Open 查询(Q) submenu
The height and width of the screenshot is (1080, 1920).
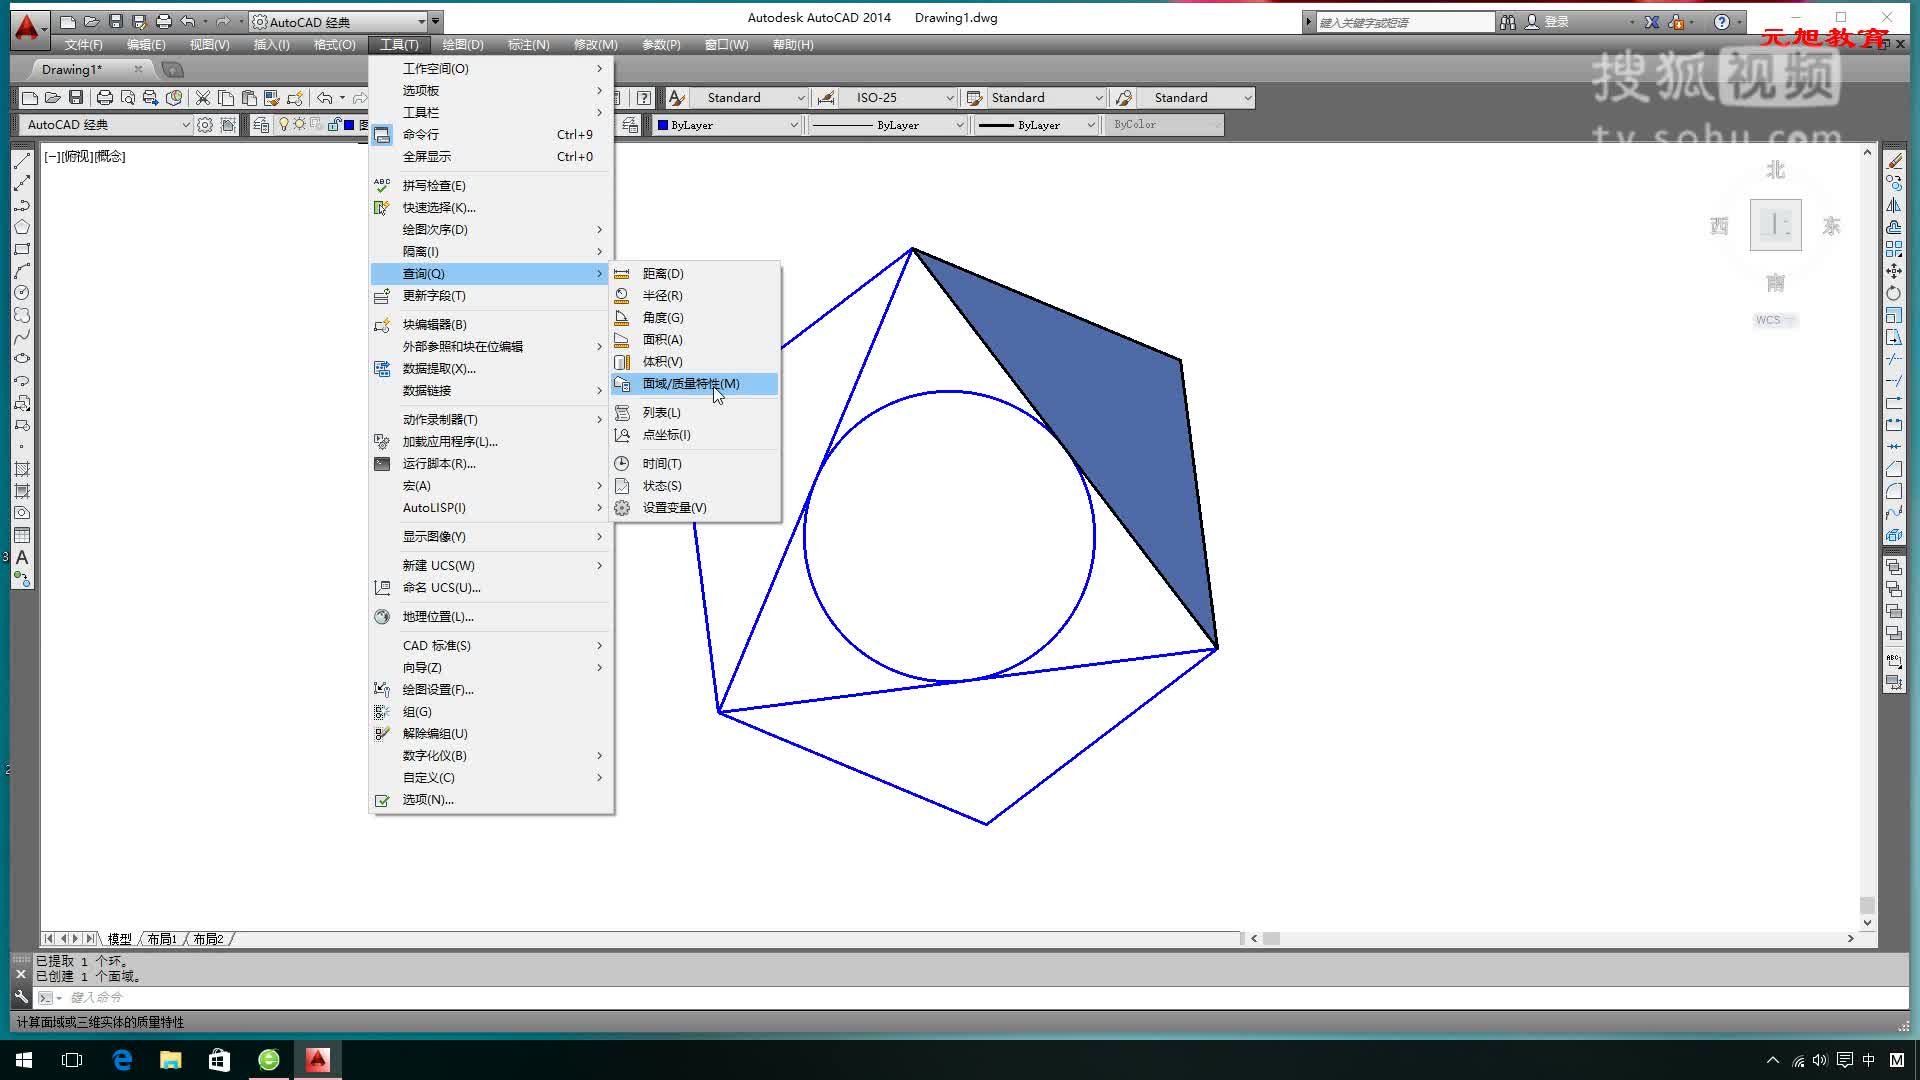point(488,273)
